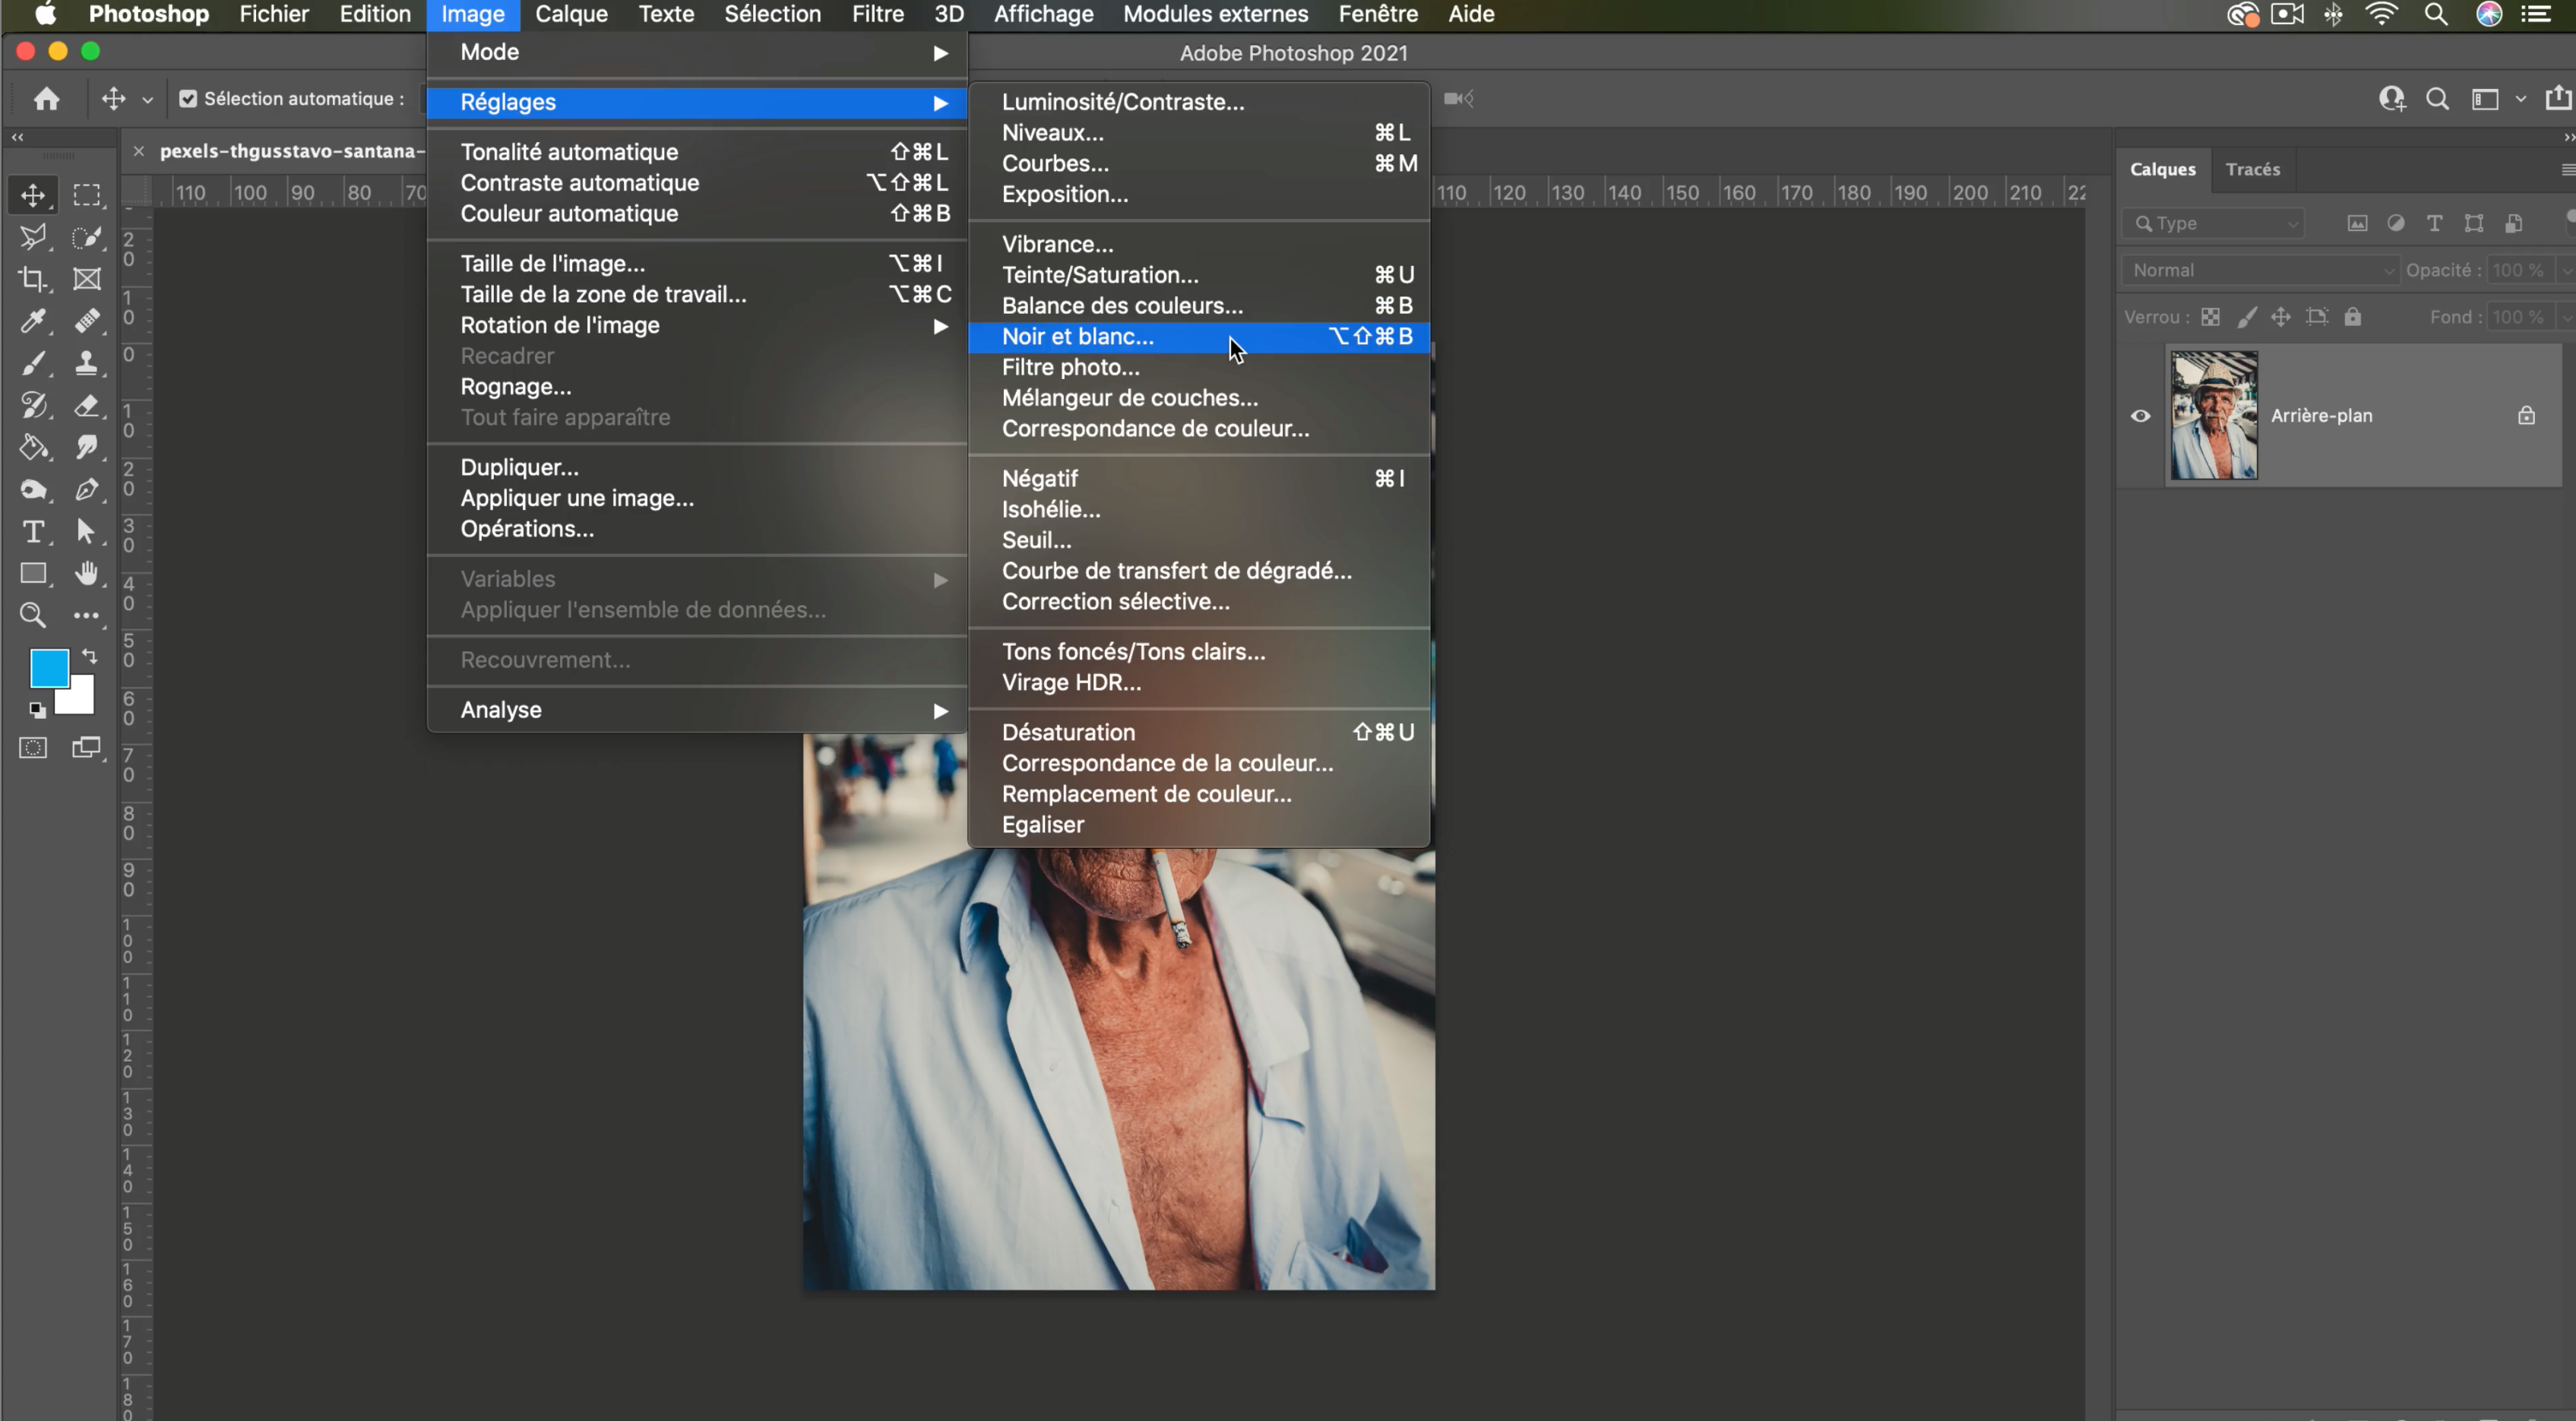Image resolution: width=2576 pixels, height=1421 pixels.
Task: Select the Arrière-plan layer thumbnail
Action: click(x=2214, y=415)
